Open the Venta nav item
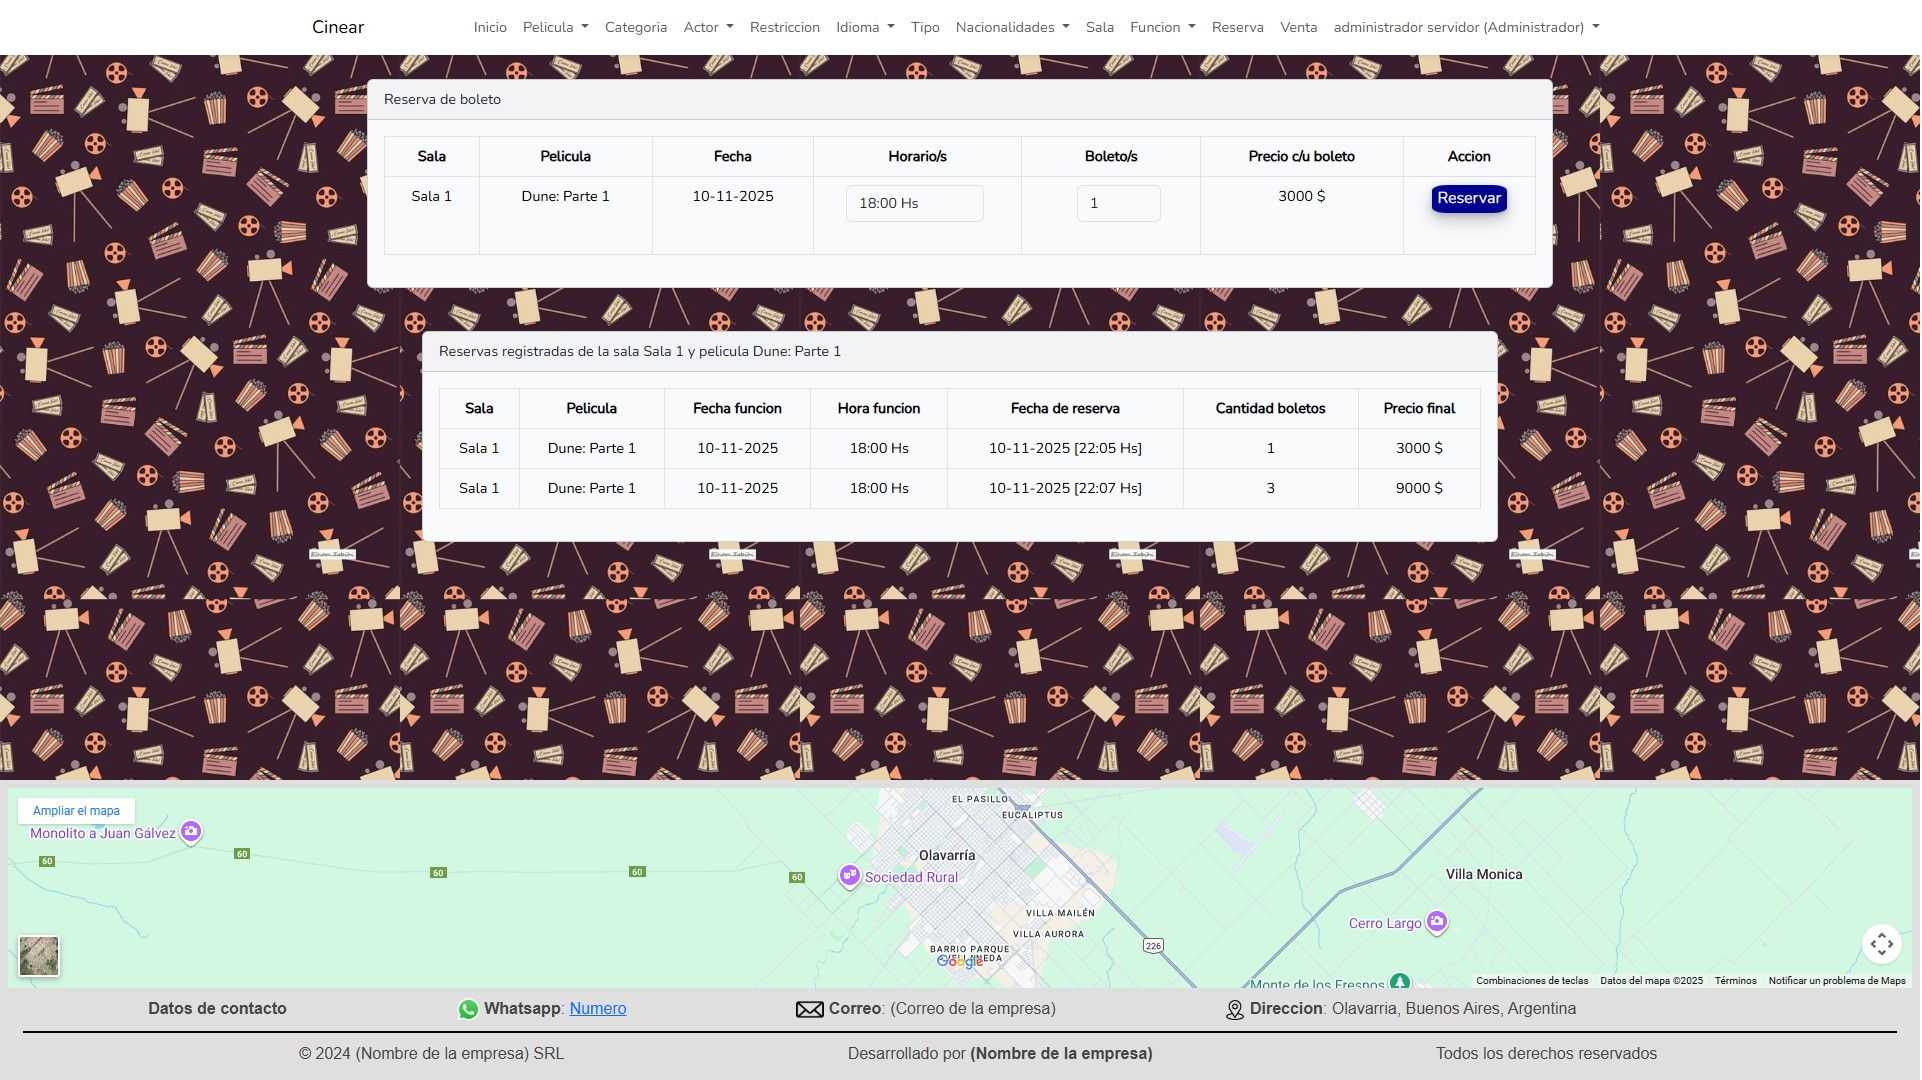The height and width of the screenshot is (1080, 1922). [x=1298, y=27]
